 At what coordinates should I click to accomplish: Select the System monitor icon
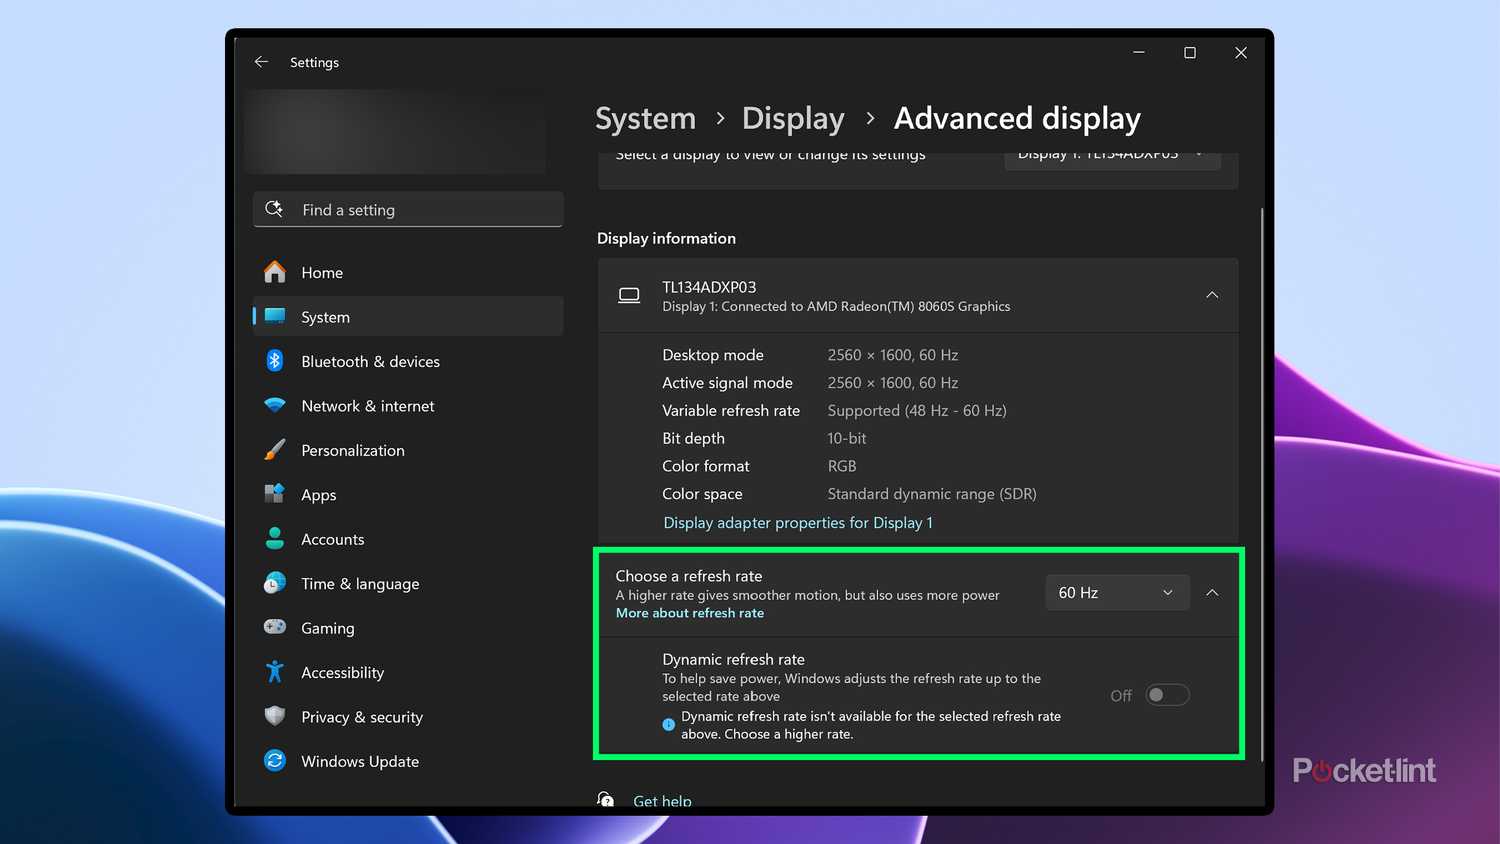[x=274, y=316]
